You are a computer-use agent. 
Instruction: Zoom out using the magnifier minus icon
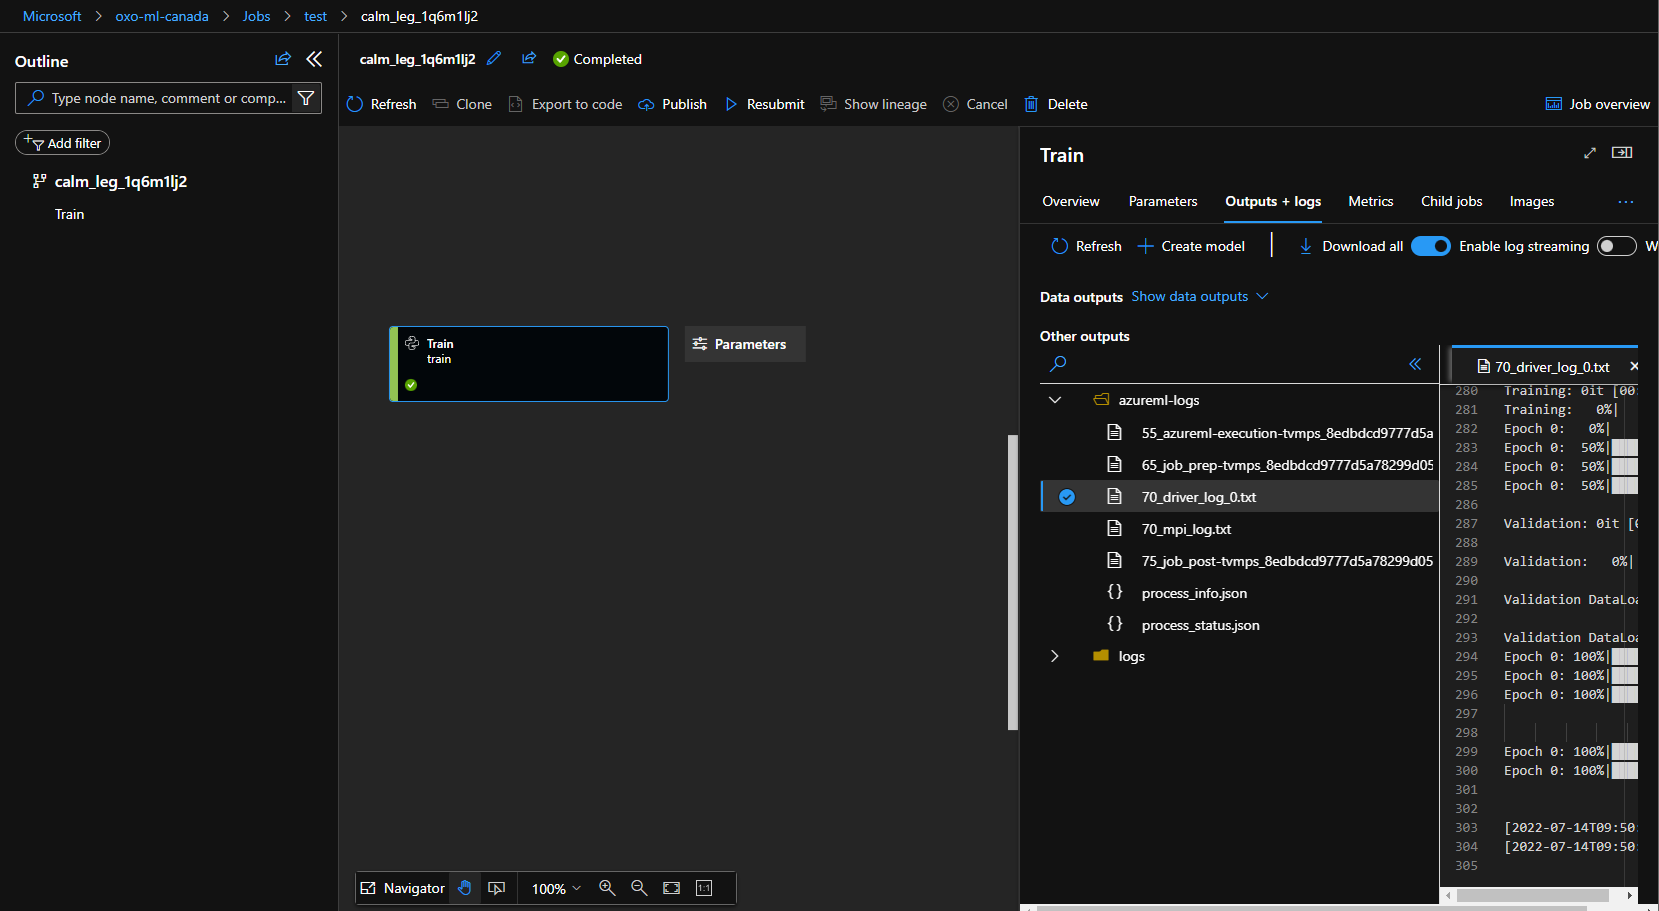639,888
